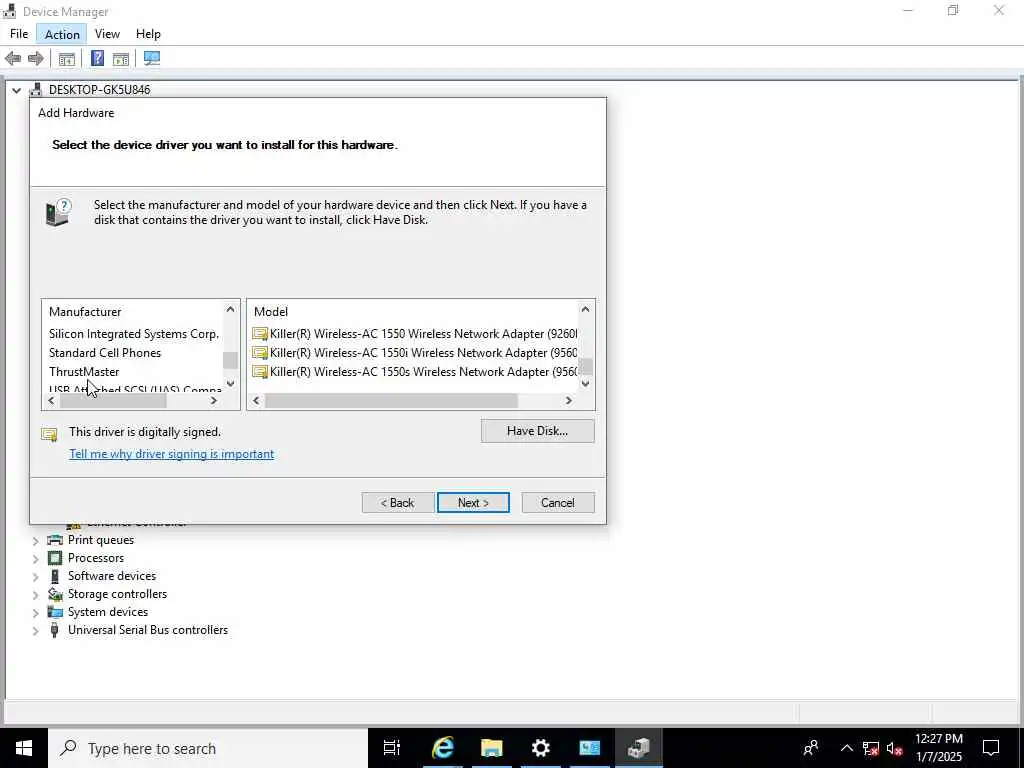Viewport: 1024px width, 768px height.
Task: Select Killer Wireless-AC 1550 adapter (9260) model
Action: pyautogui.click(x=415, y=334)
